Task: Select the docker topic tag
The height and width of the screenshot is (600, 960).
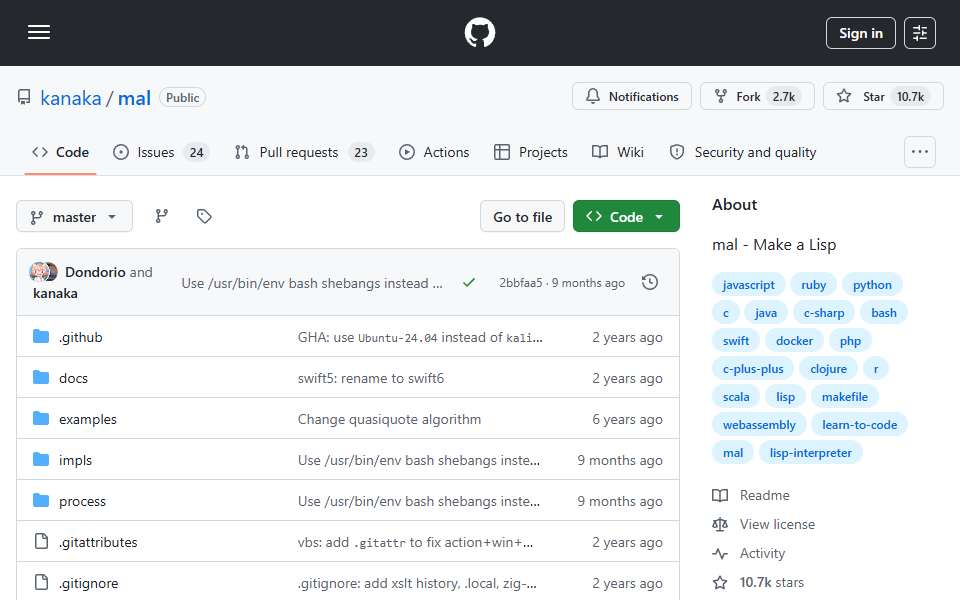Action: (x=794, y=341)
